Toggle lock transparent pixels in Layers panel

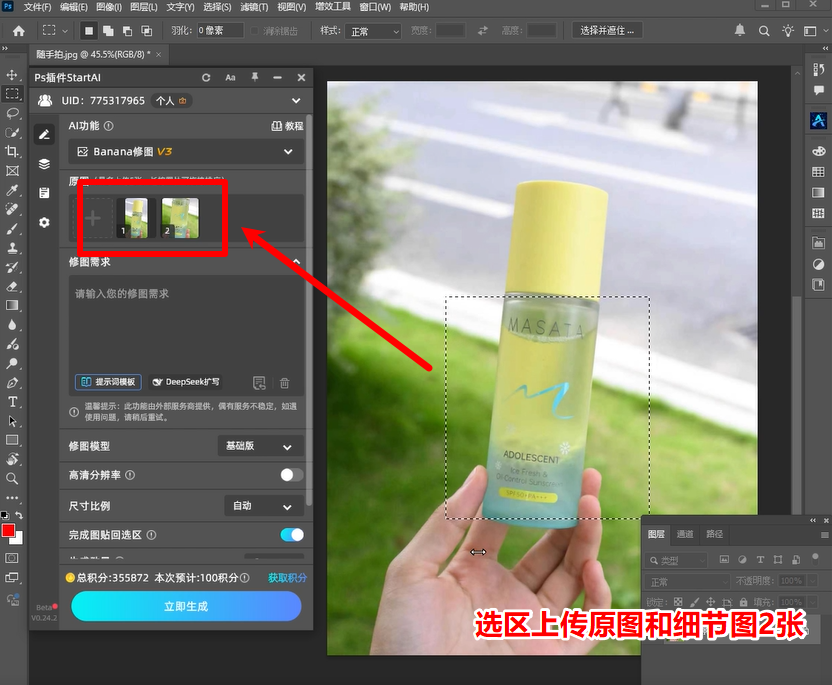[x=678, y=602]
